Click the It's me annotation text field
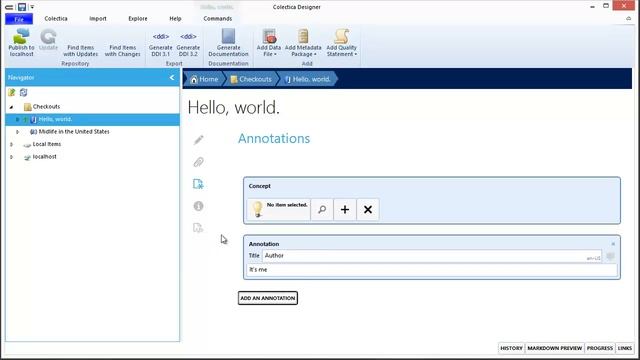 [432, 270]
